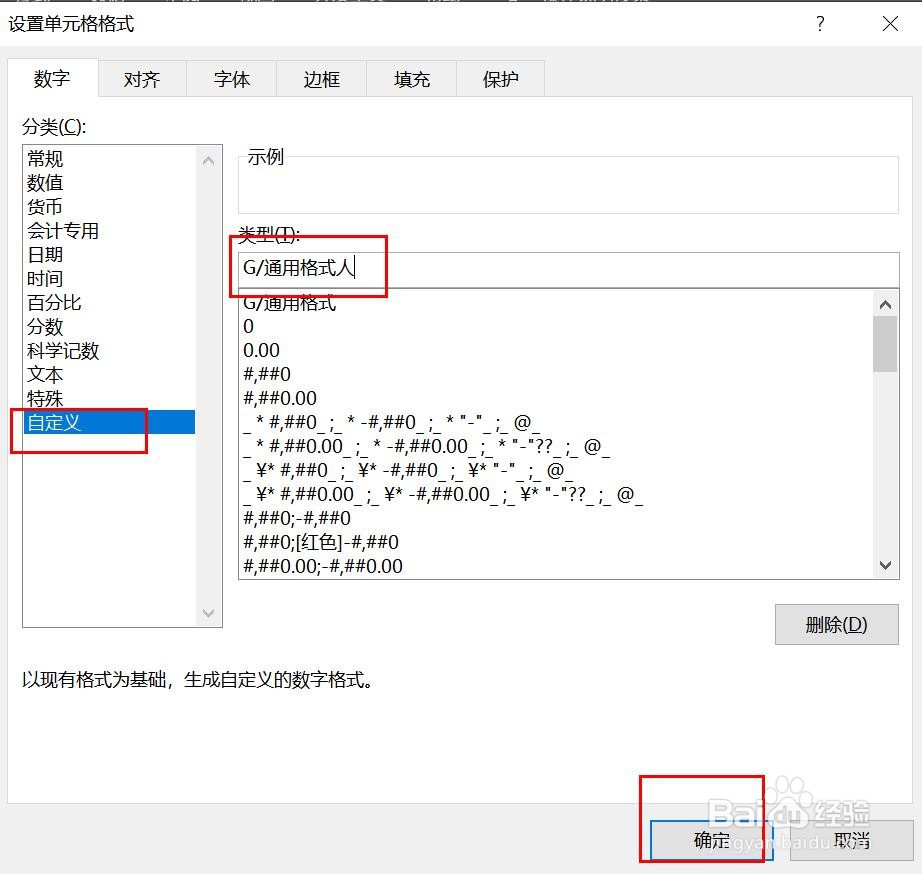The width and height of the screenshot is (922, 874).
Task: Click category list scroll down arrow
Action: [208, 613]
